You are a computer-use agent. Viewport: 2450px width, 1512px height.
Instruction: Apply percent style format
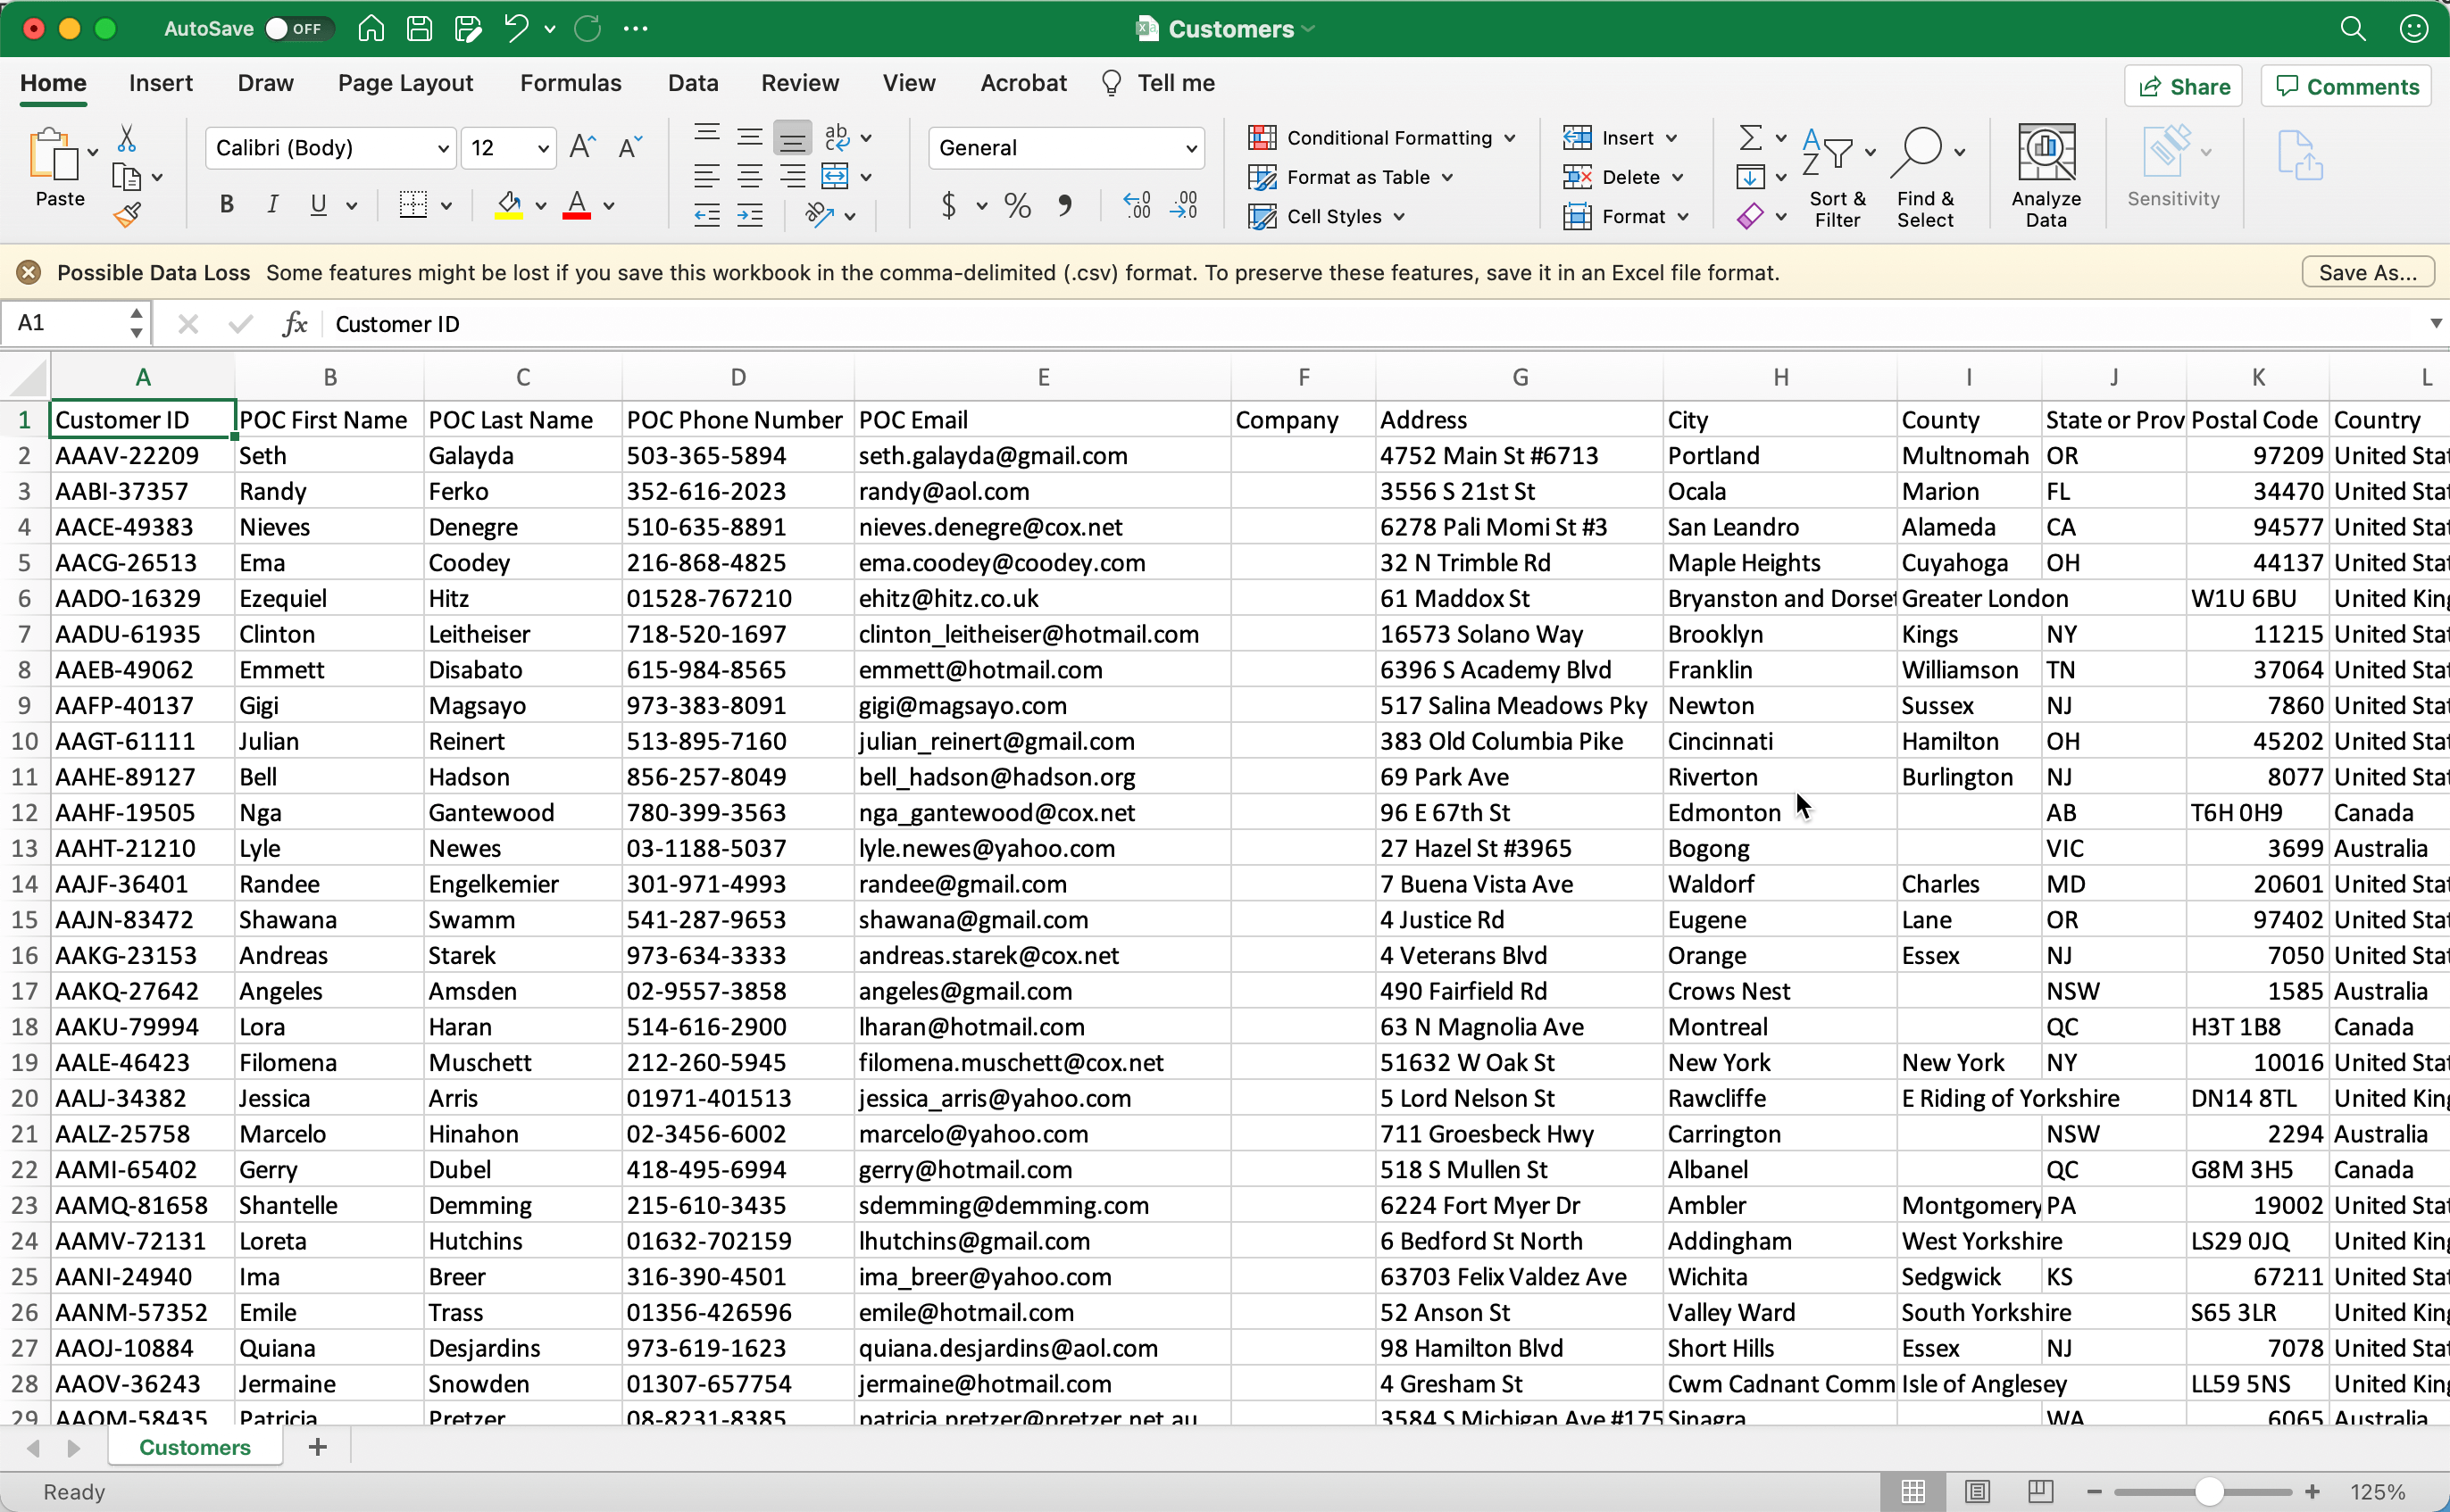coord(1017,206)
